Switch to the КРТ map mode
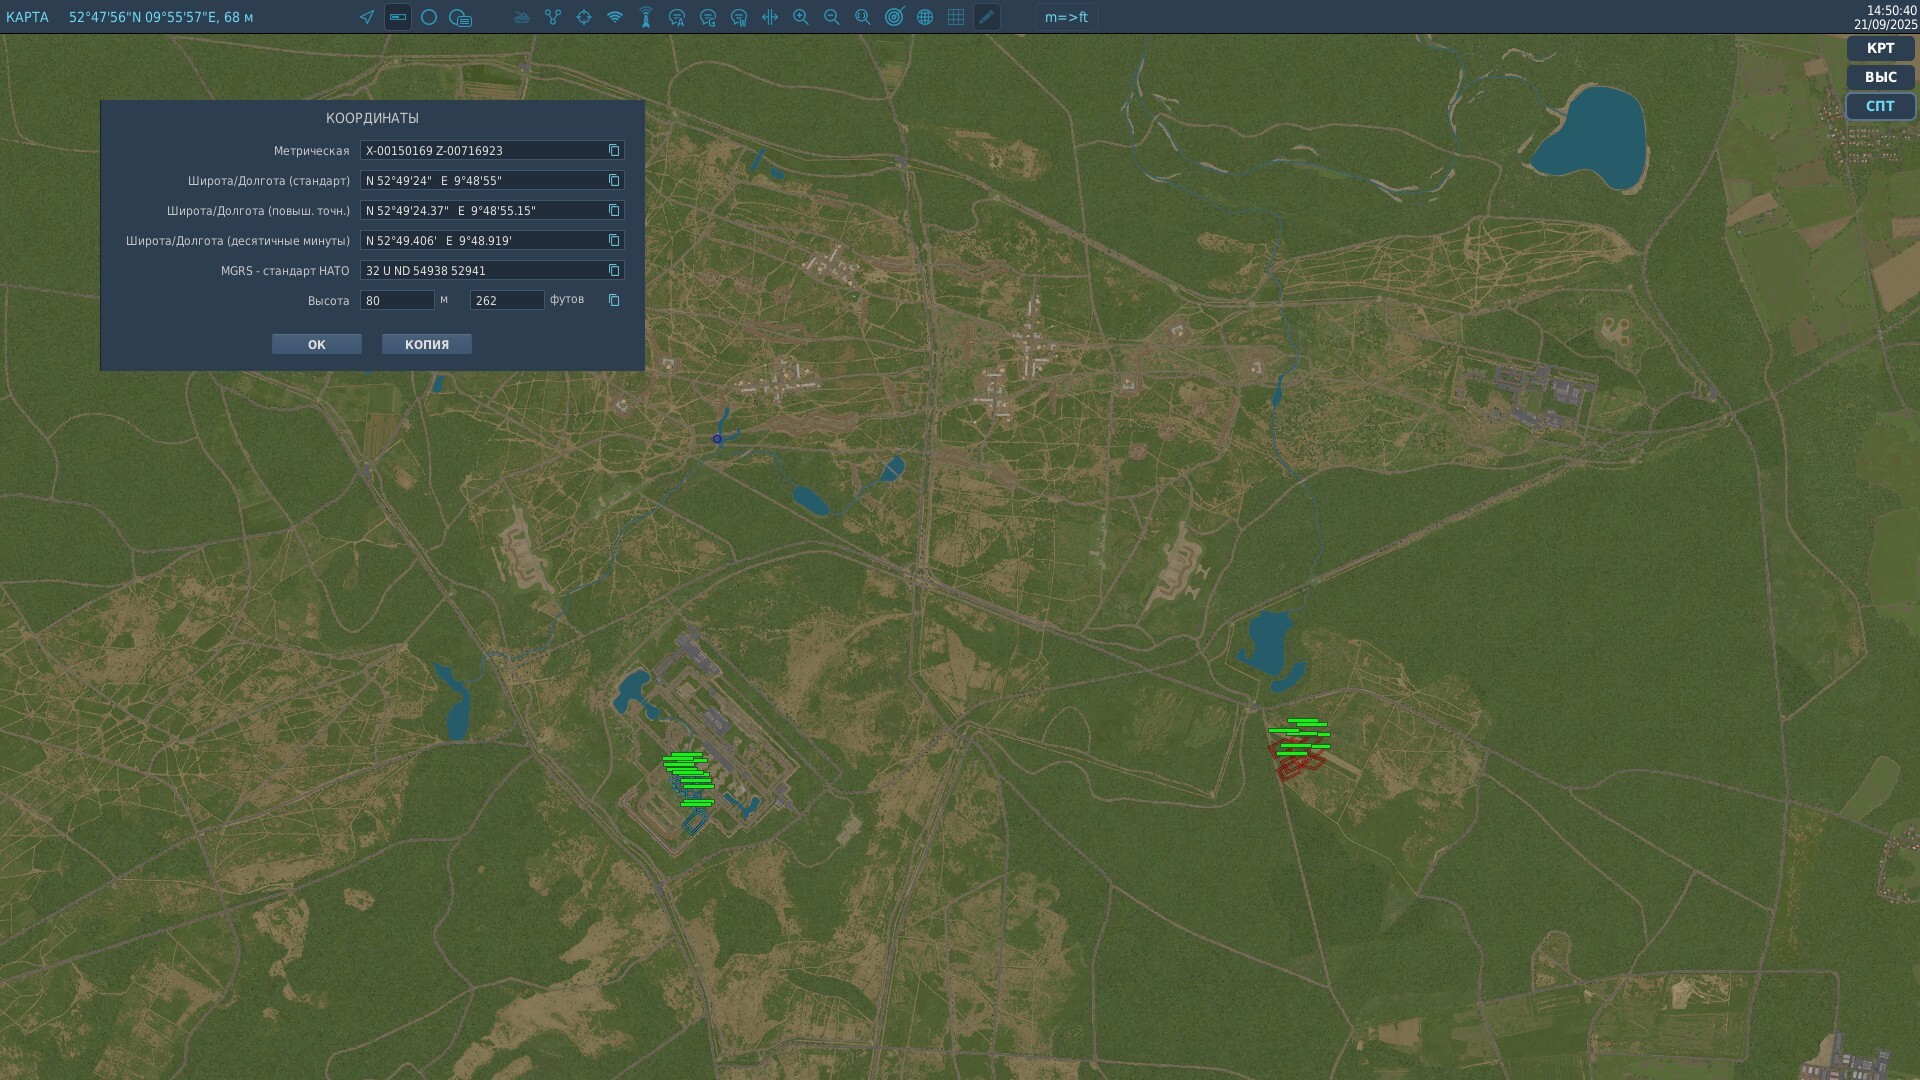Image resolution: width=1920 pixels, height=1080 pixels. tap(1880, 48)
